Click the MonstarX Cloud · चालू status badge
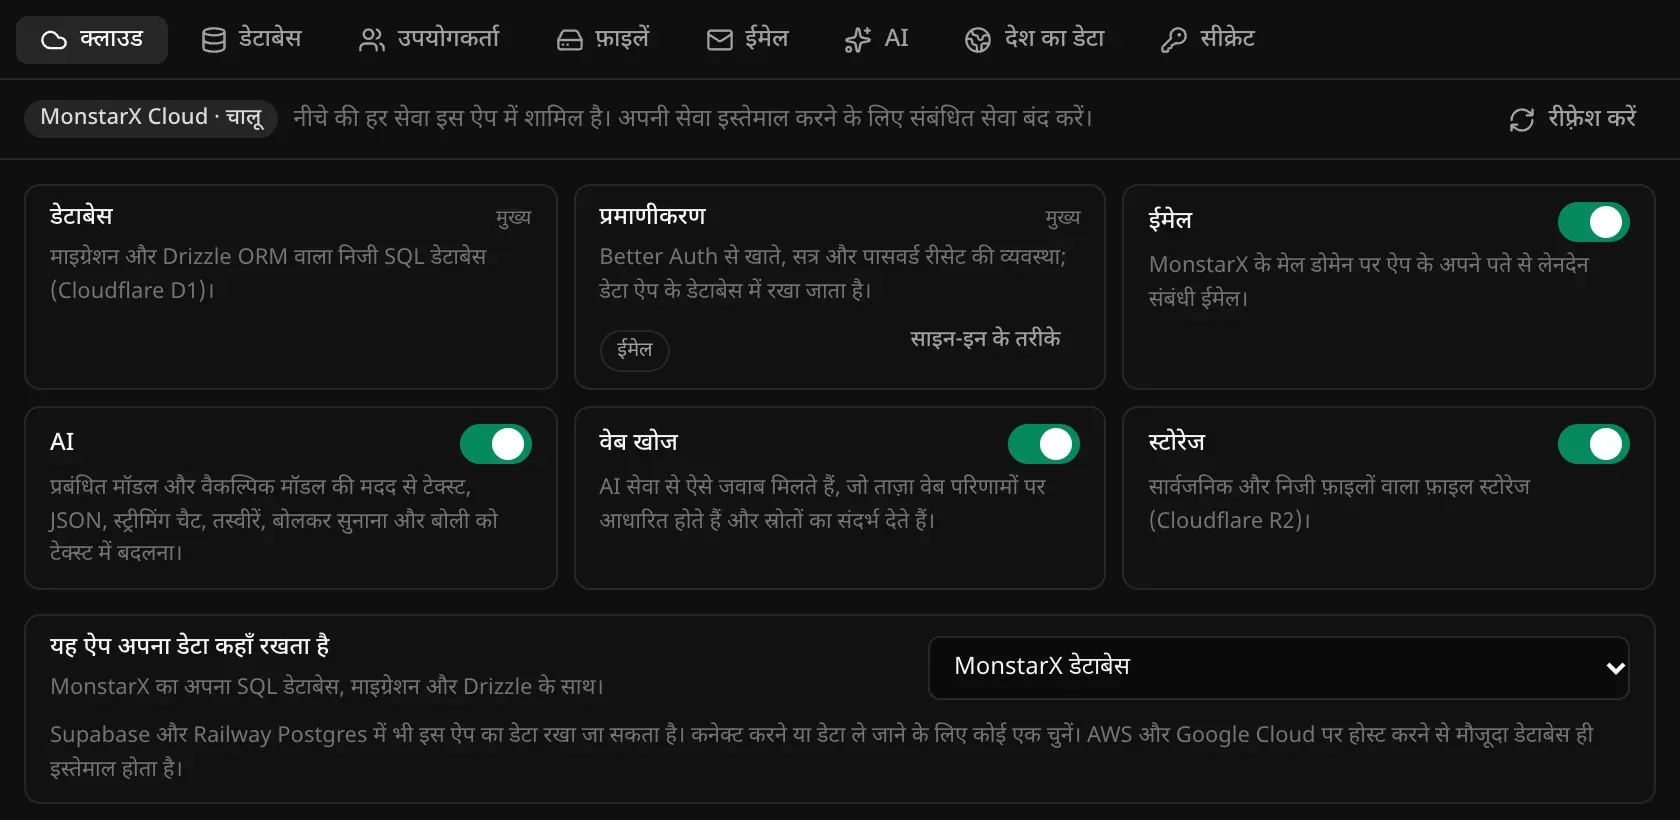 click(151, 118)
